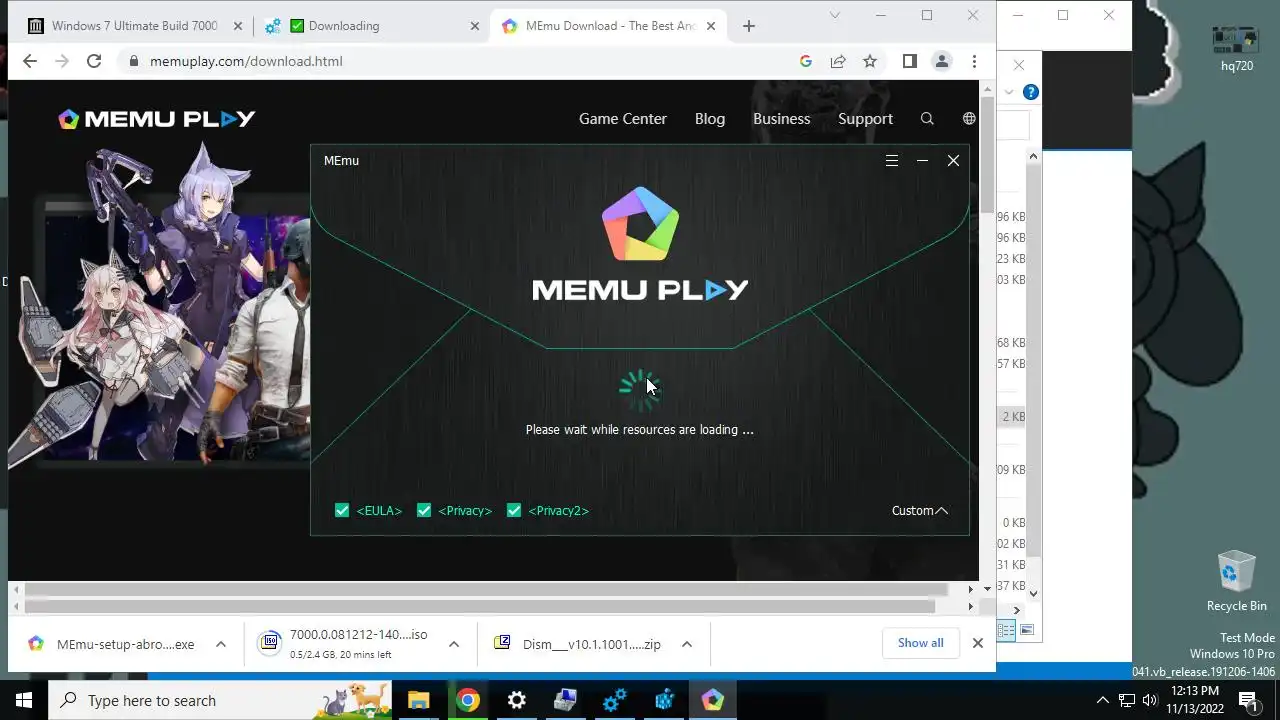Expand Dism zip download options arrow
Viewport: 1280px width, 720px height.
coord(687,644)
